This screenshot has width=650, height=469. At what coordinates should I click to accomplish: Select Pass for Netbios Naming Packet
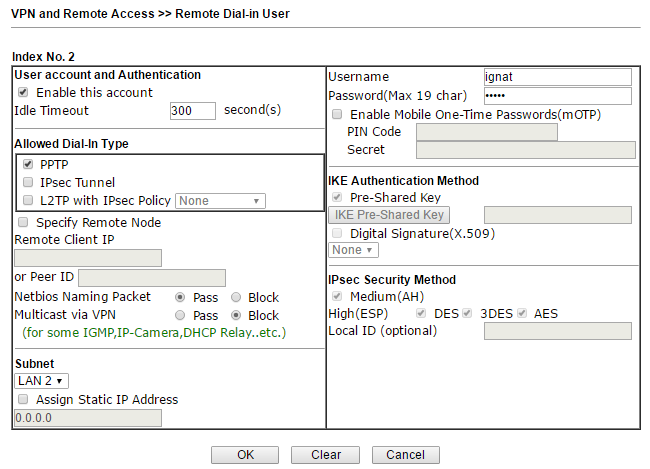pyautogui.click(x=181, y=297)
